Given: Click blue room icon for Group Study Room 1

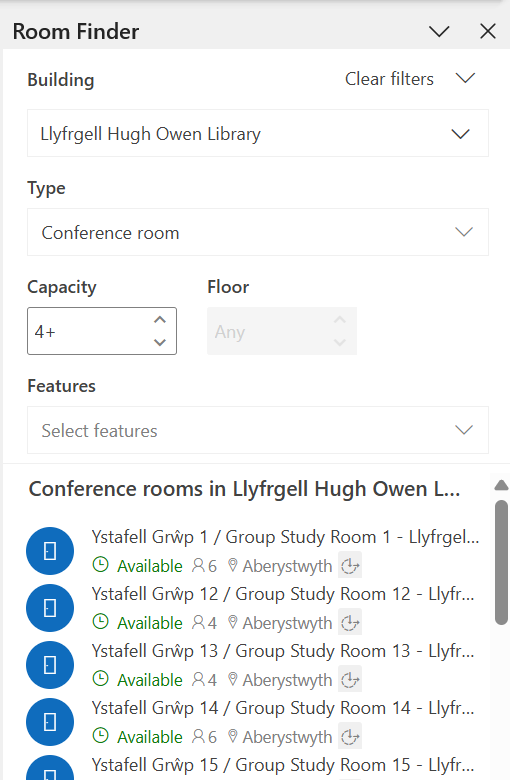Looking at the screenshot, I should [x=50, y=551].
